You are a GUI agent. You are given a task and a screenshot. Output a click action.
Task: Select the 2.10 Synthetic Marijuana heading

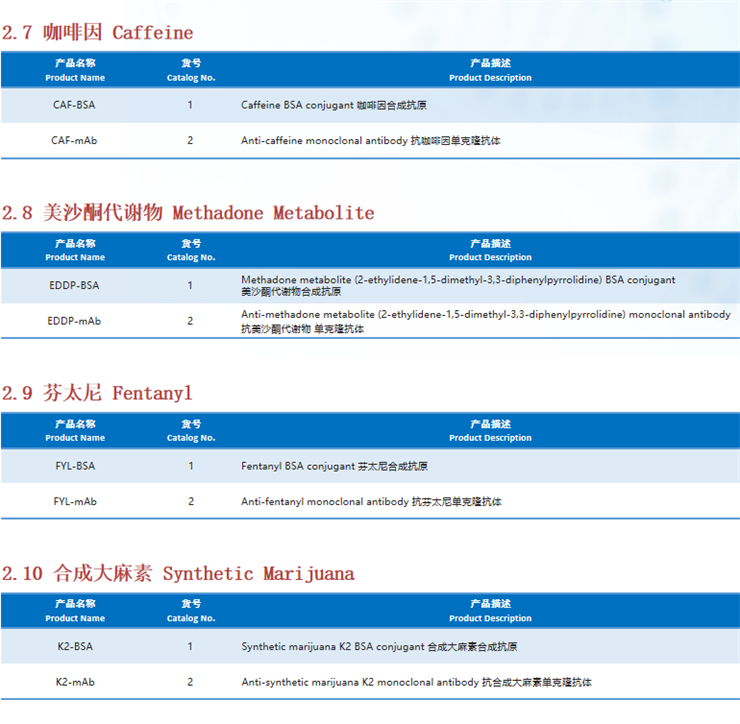(178, 574)
